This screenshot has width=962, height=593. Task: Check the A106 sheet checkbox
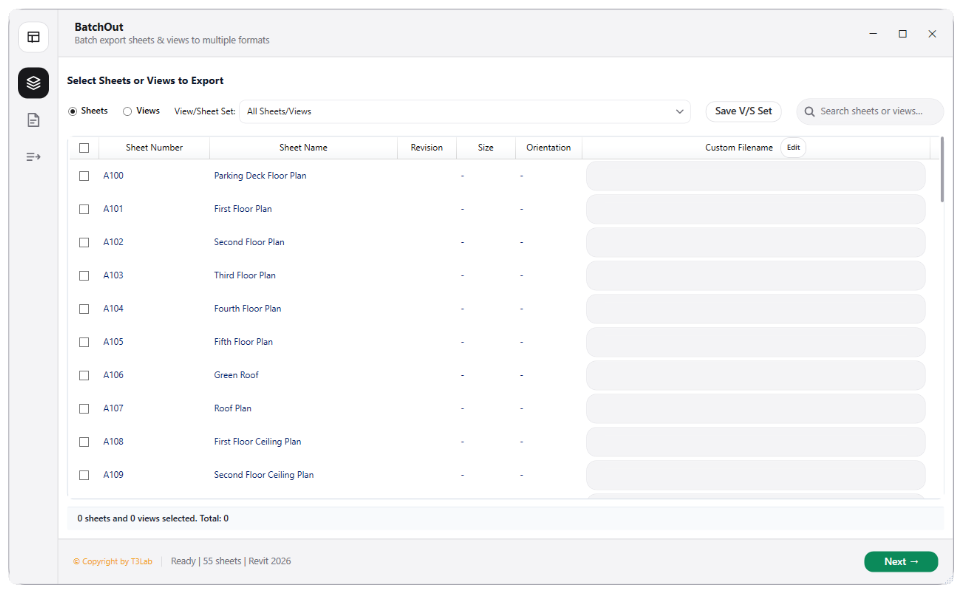click(84, 375)
